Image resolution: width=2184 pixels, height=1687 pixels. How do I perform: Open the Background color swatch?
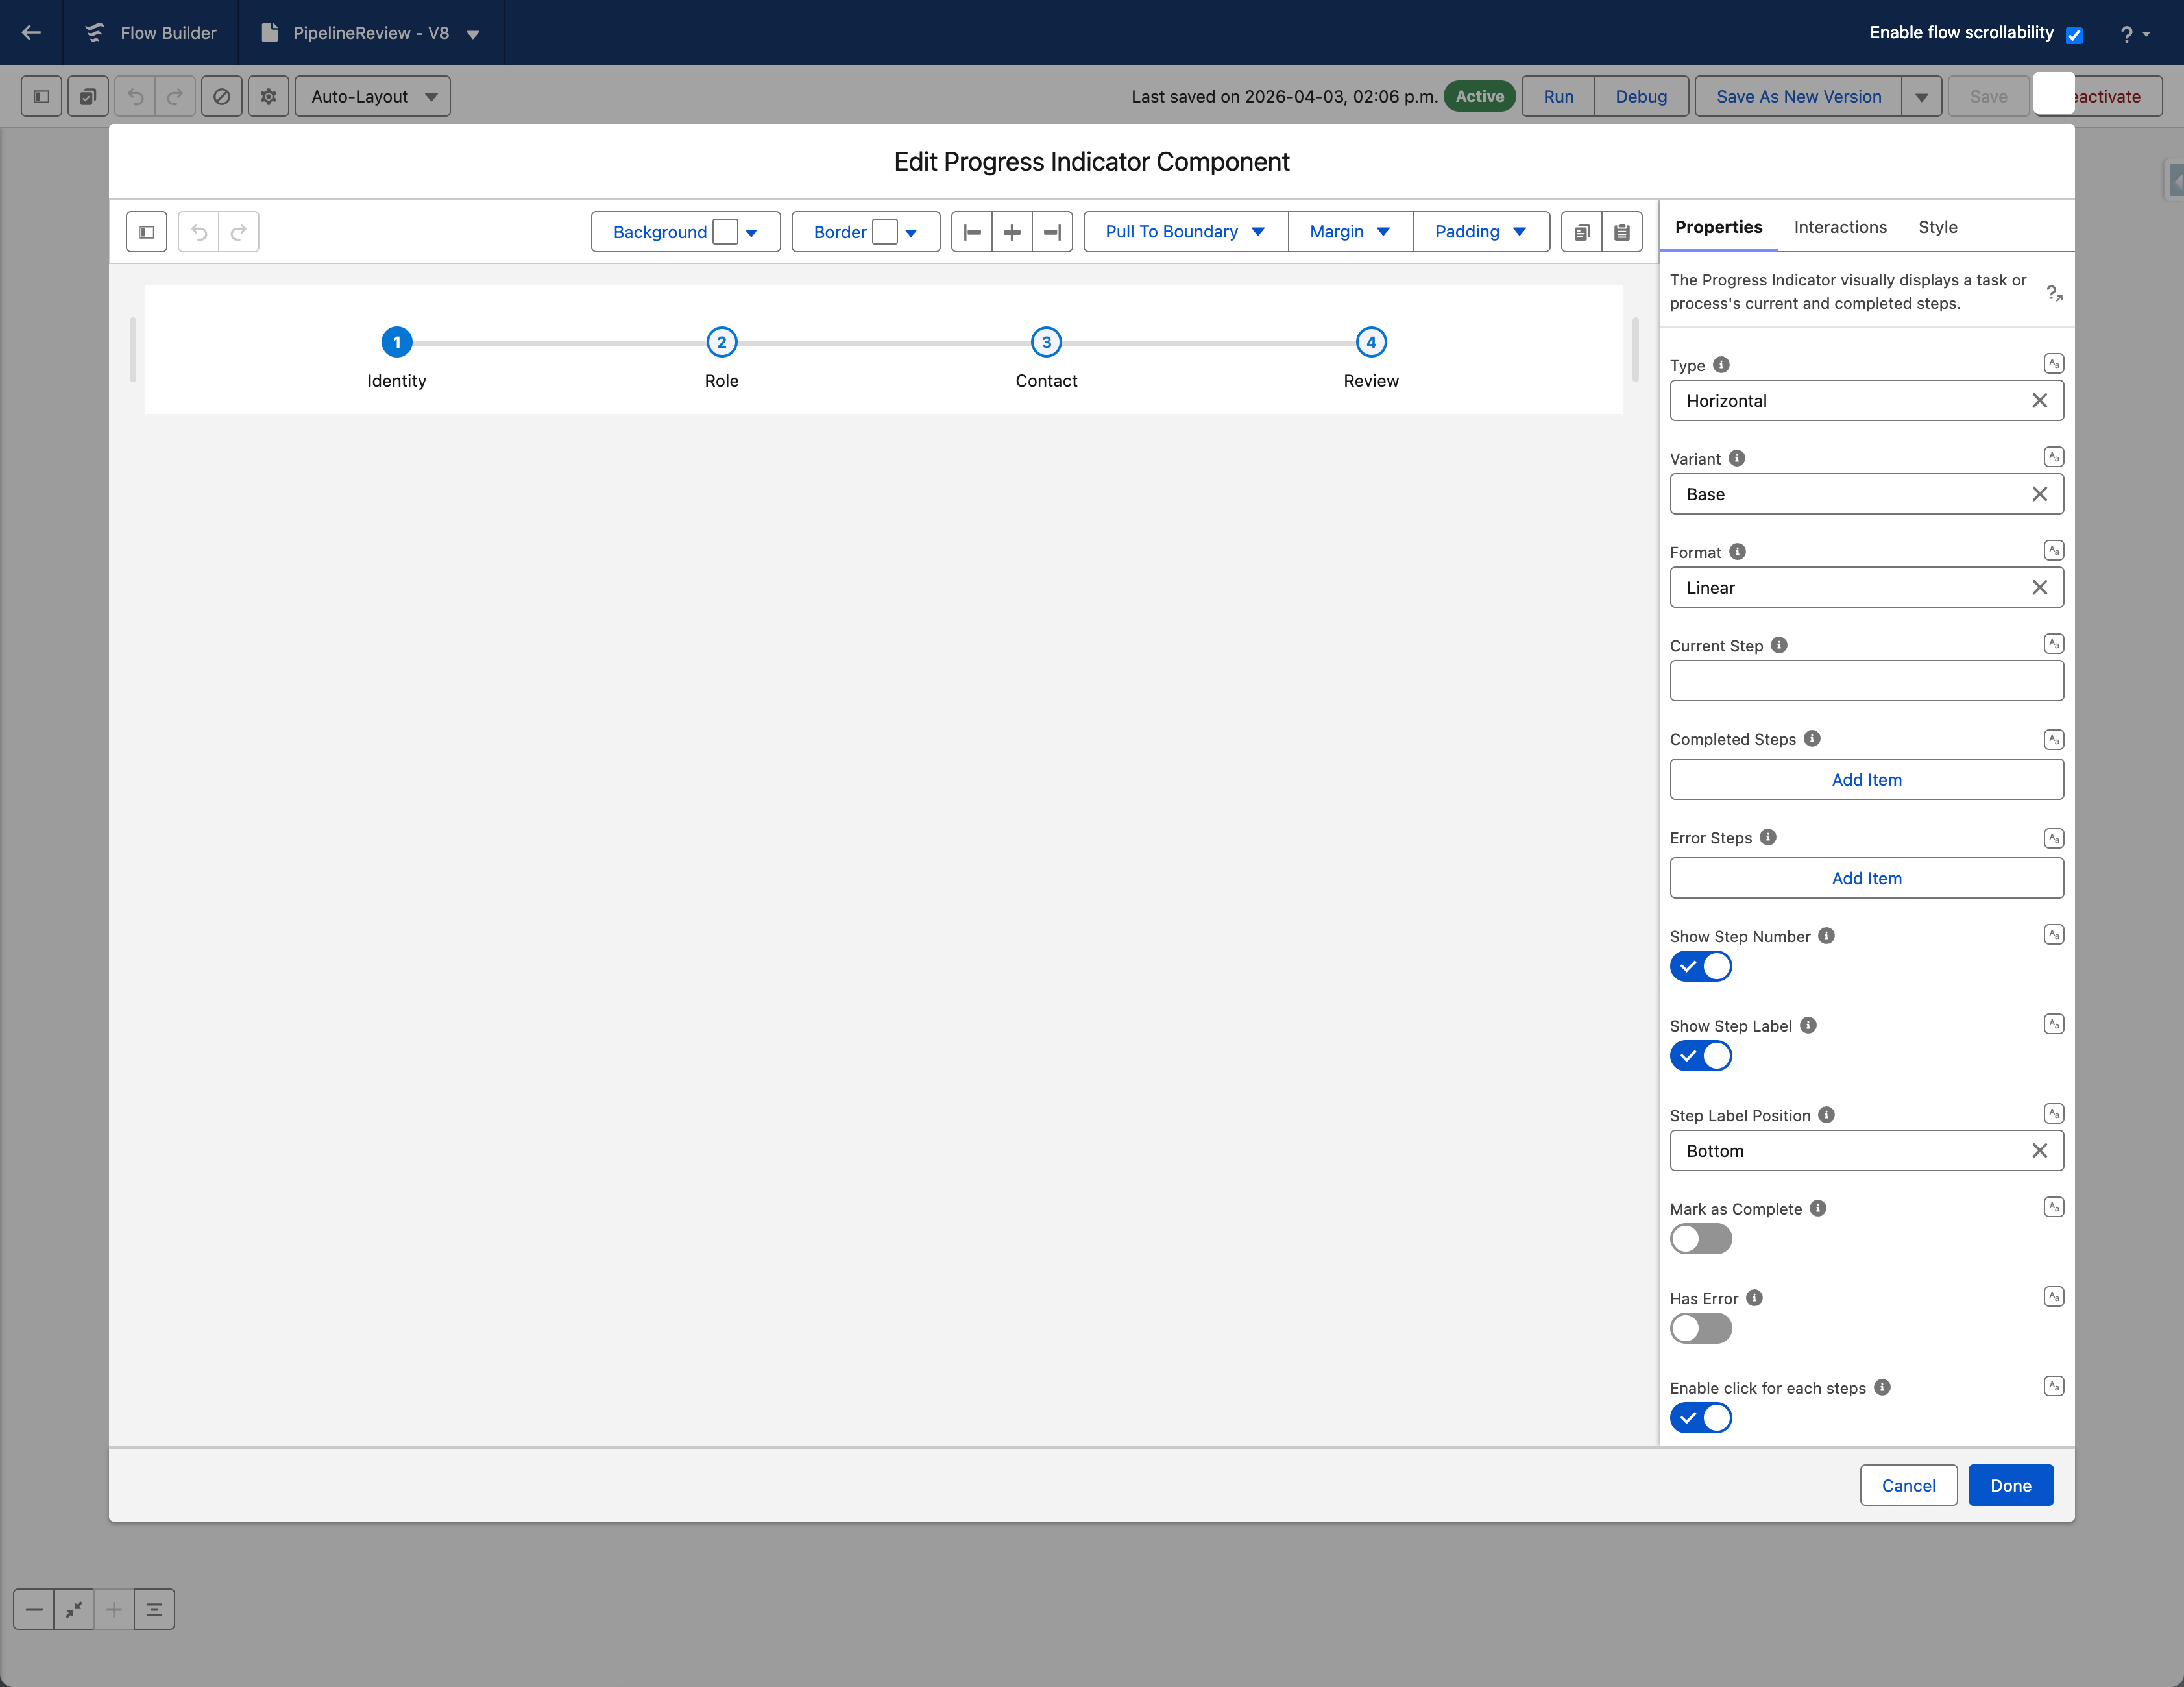(x=725, y=232)
